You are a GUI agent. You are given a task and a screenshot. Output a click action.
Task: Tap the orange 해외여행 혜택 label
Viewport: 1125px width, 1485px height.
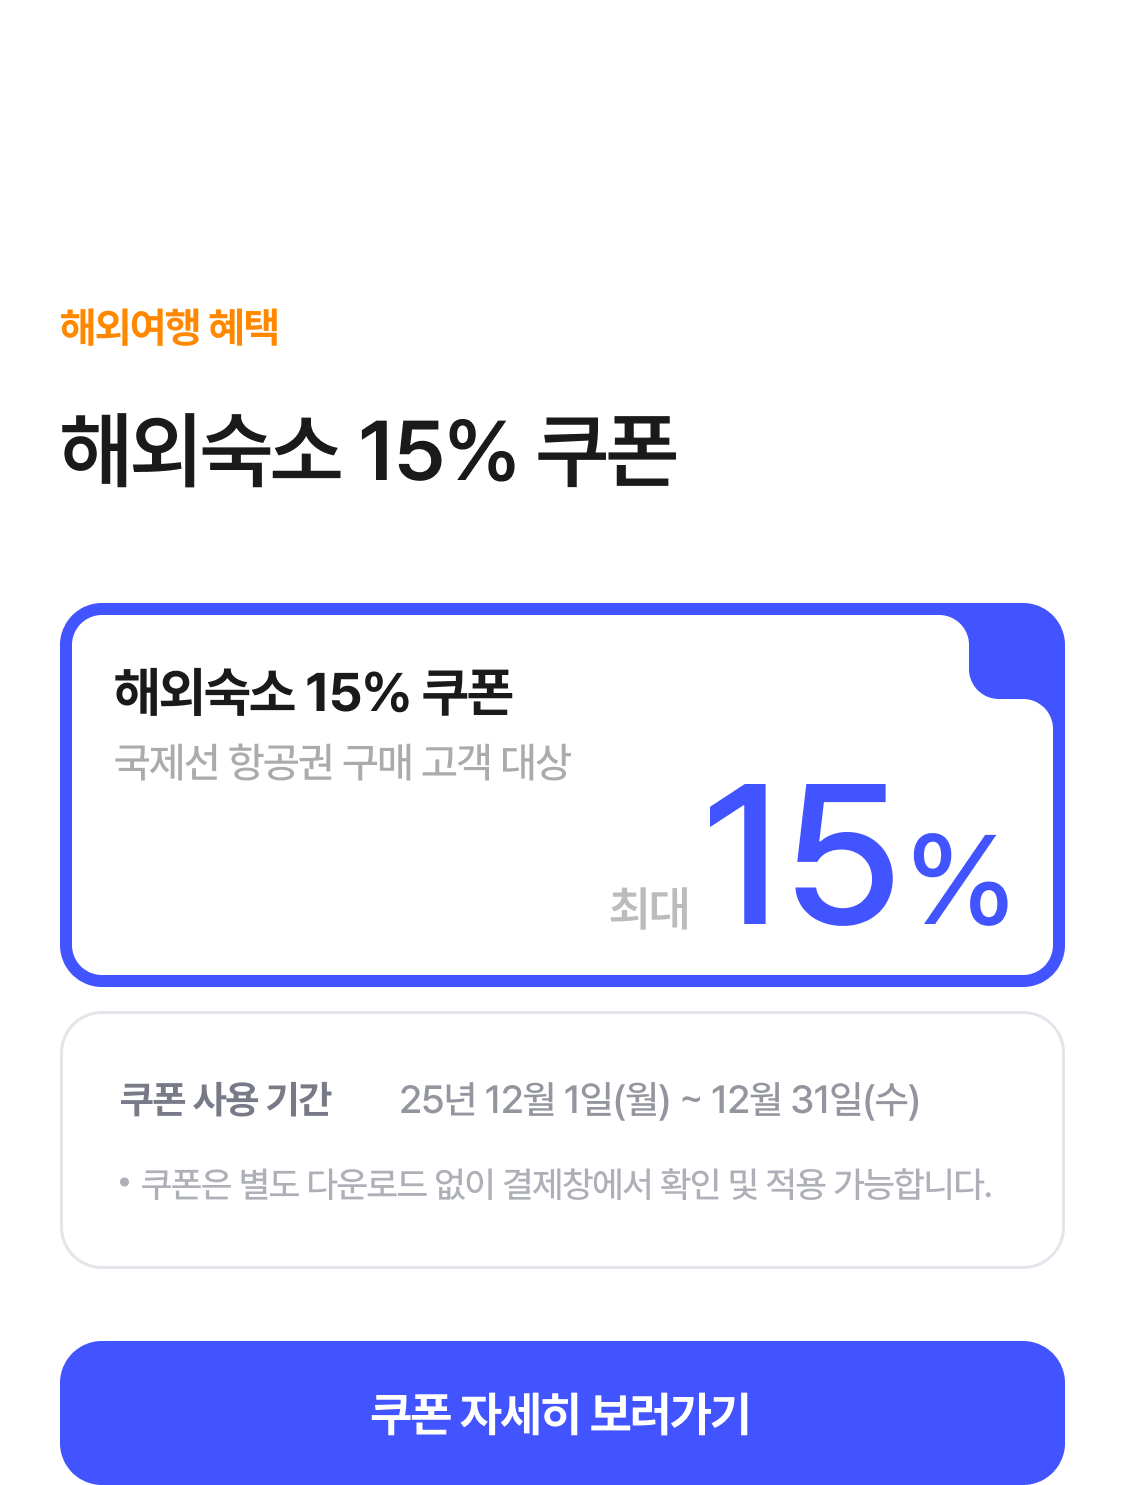click(169, 327)
